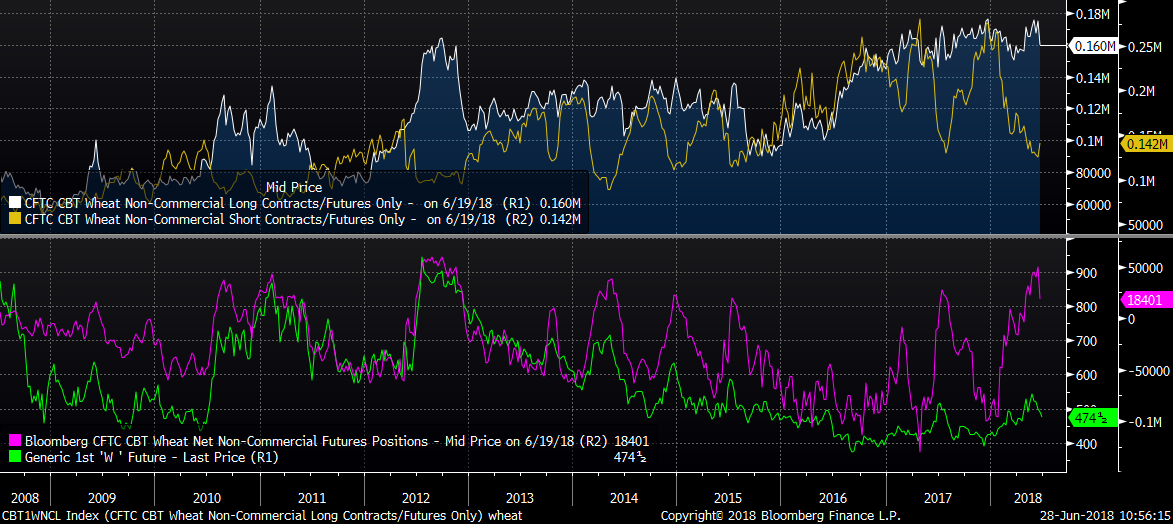Click the green 474½ value tag on the axis
This screenshot has height=524, width=1173.
[x=1094, y=418]
